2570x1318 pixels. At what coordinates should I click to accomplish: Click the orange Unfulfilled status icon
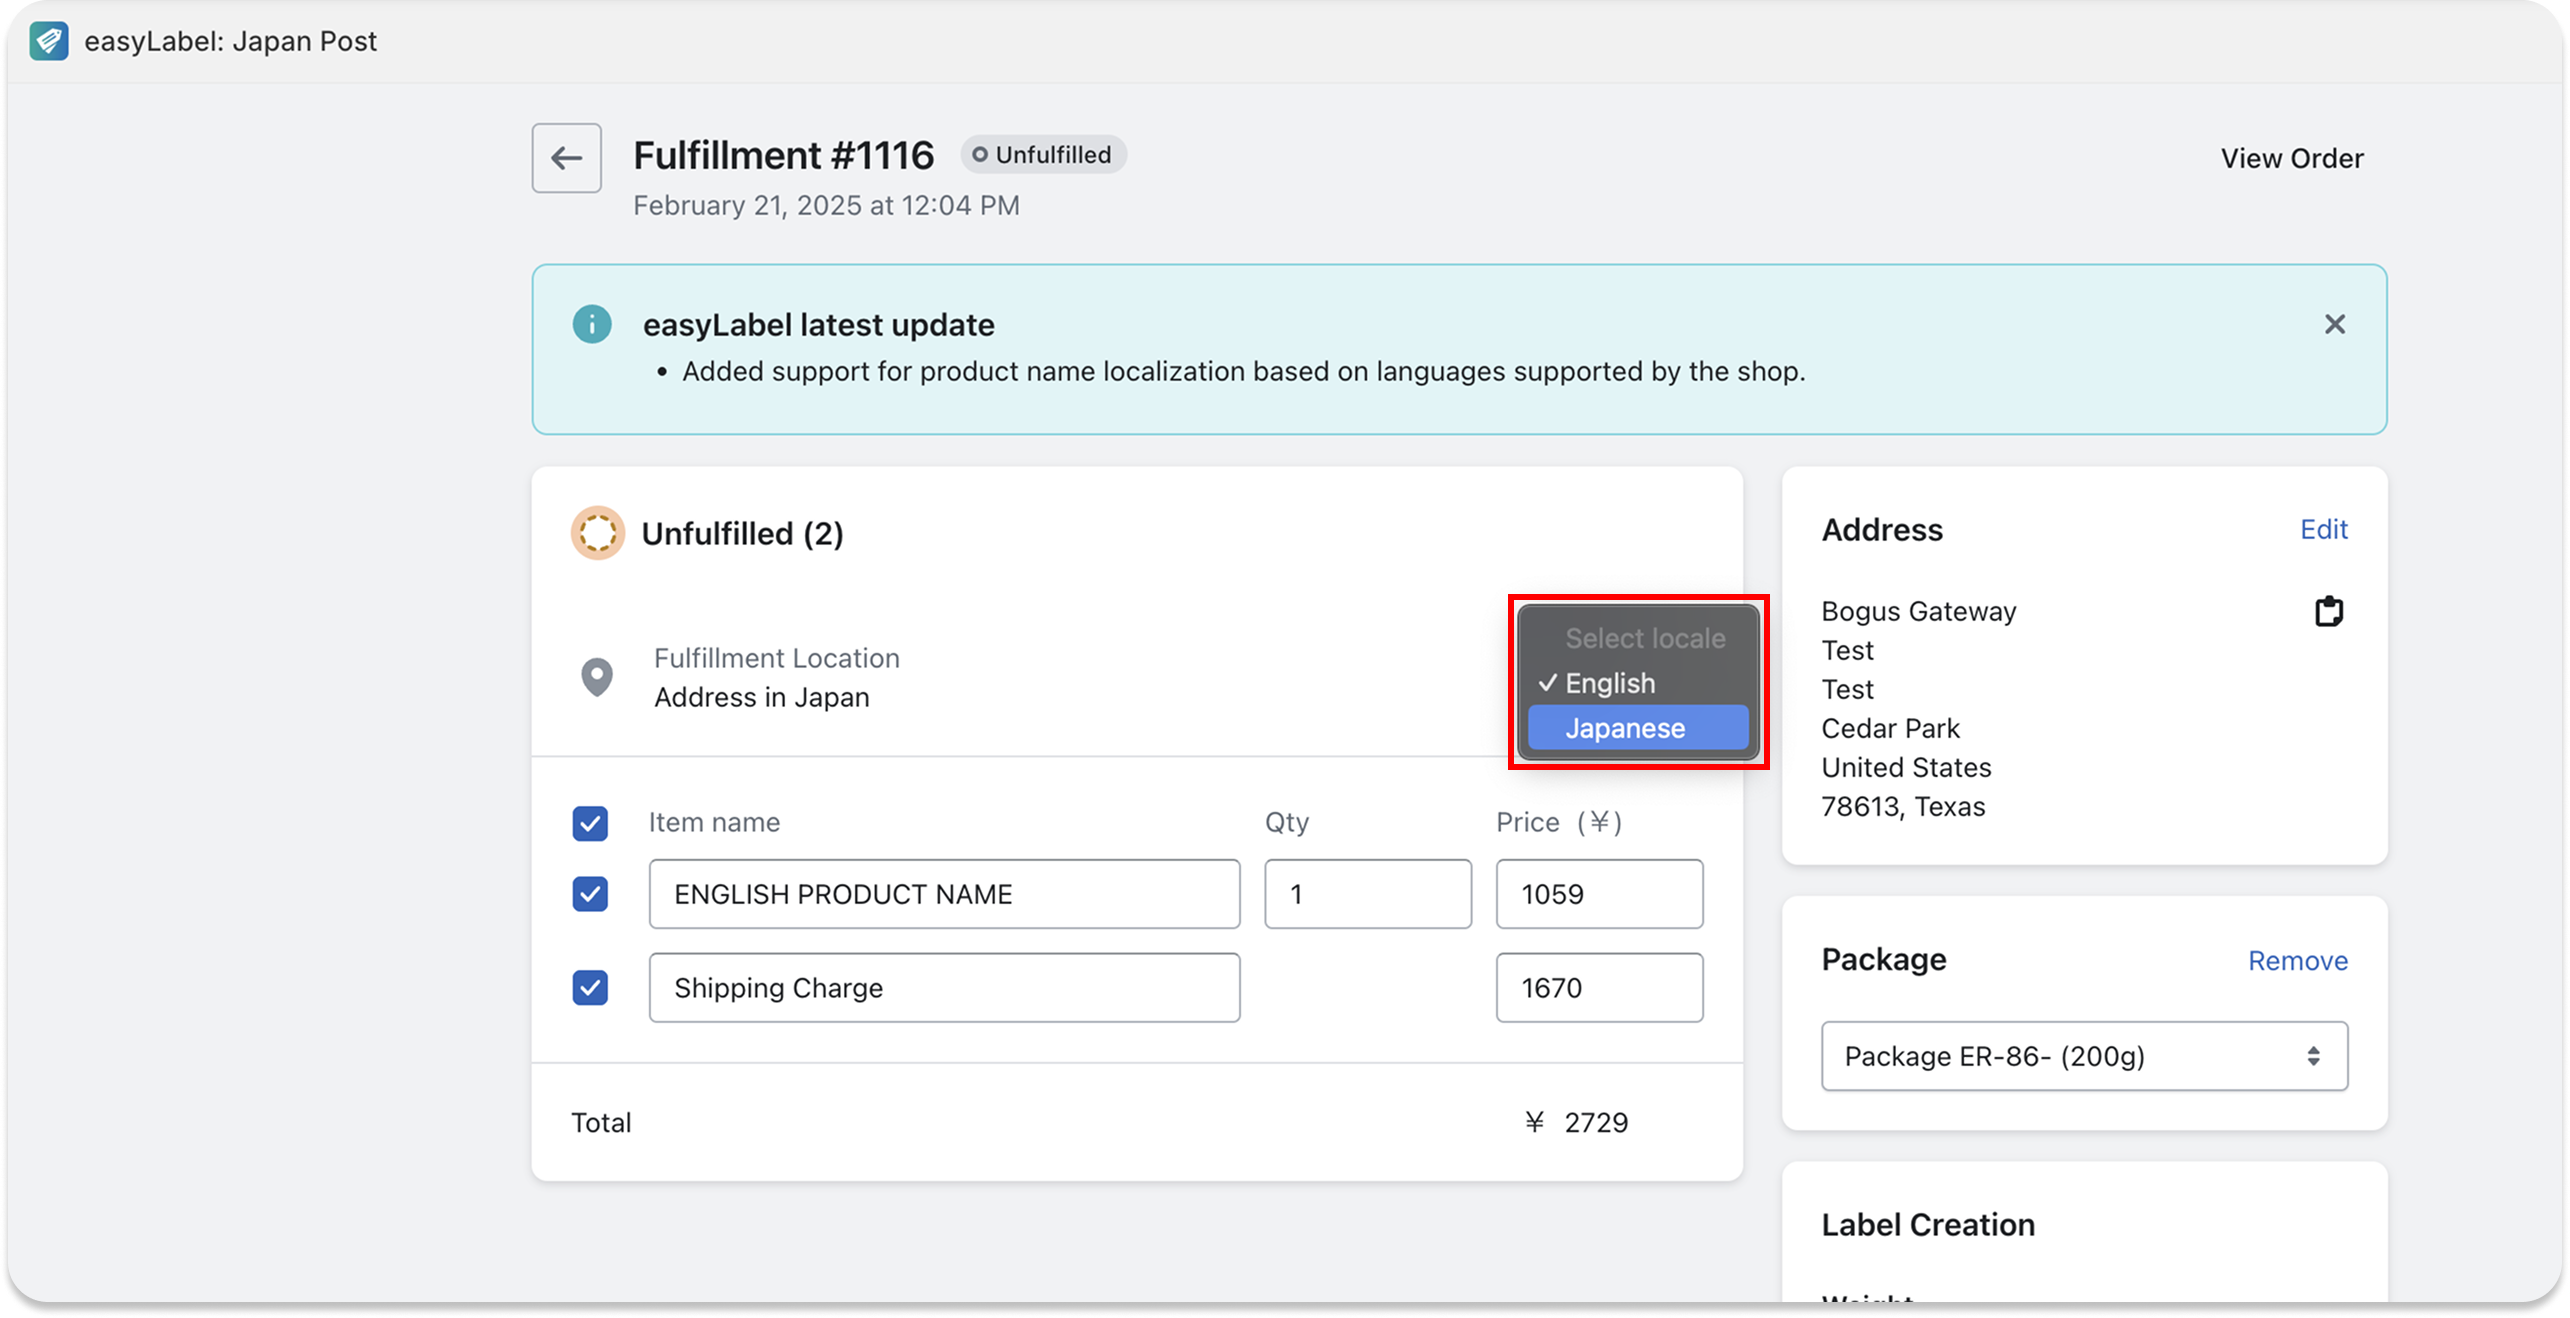(x=597, y=533)
